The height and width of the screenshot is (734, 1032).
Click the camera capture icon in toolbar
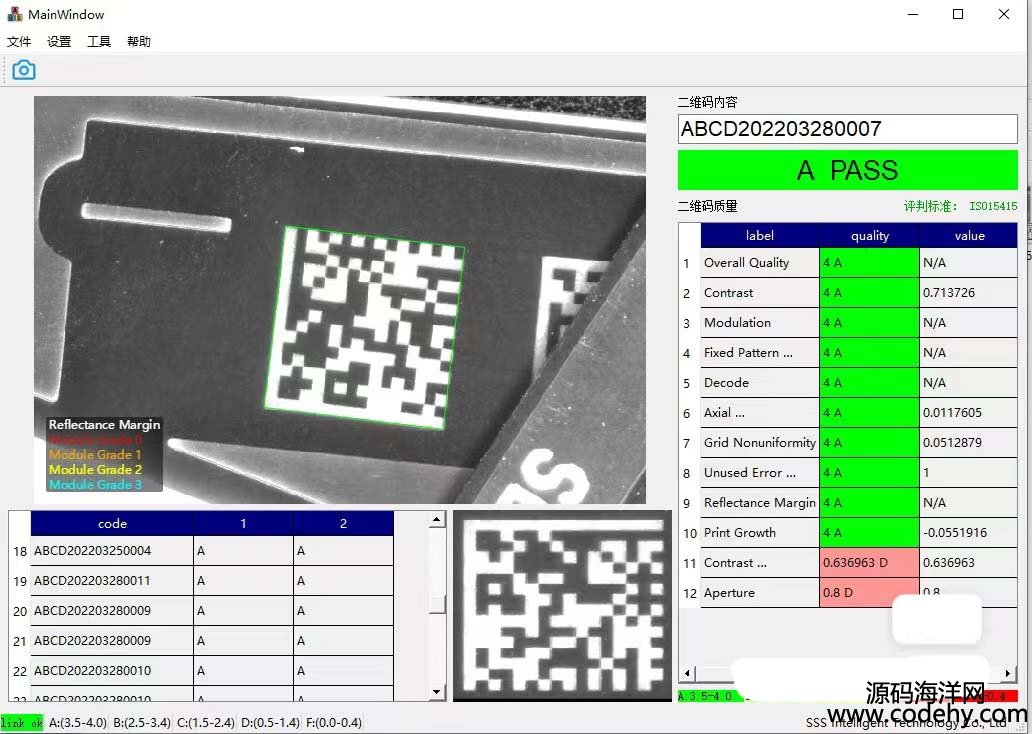[24, 70]
